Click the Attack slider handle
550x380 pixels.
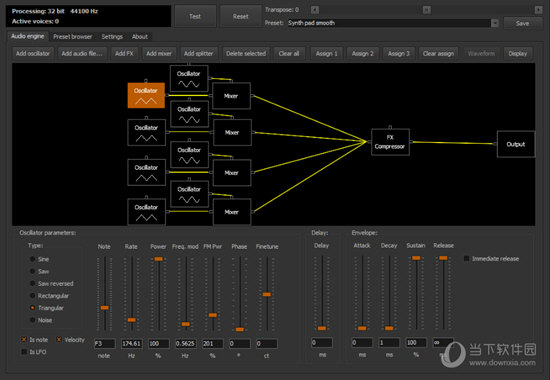[362, 328]
